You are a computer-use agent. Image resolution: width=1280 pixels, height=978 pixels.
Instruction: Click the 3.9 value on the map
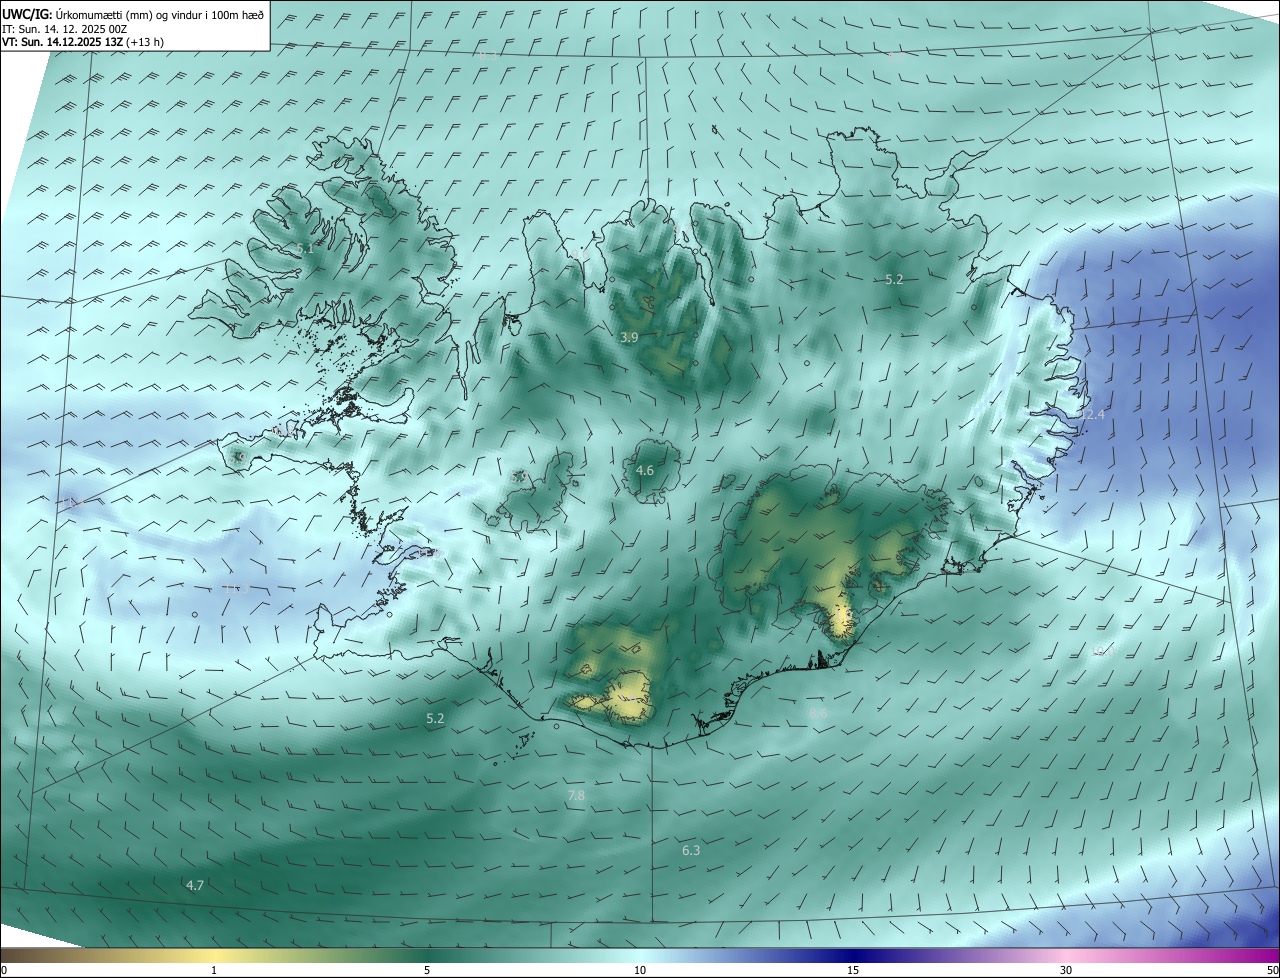(x=629, y=338)
